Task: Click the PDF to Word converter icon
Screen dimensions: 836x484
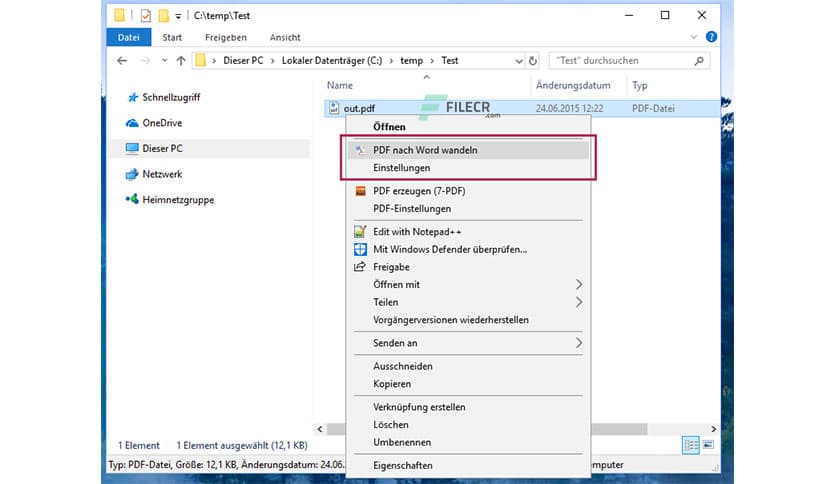Action: [x=360, y=150]
